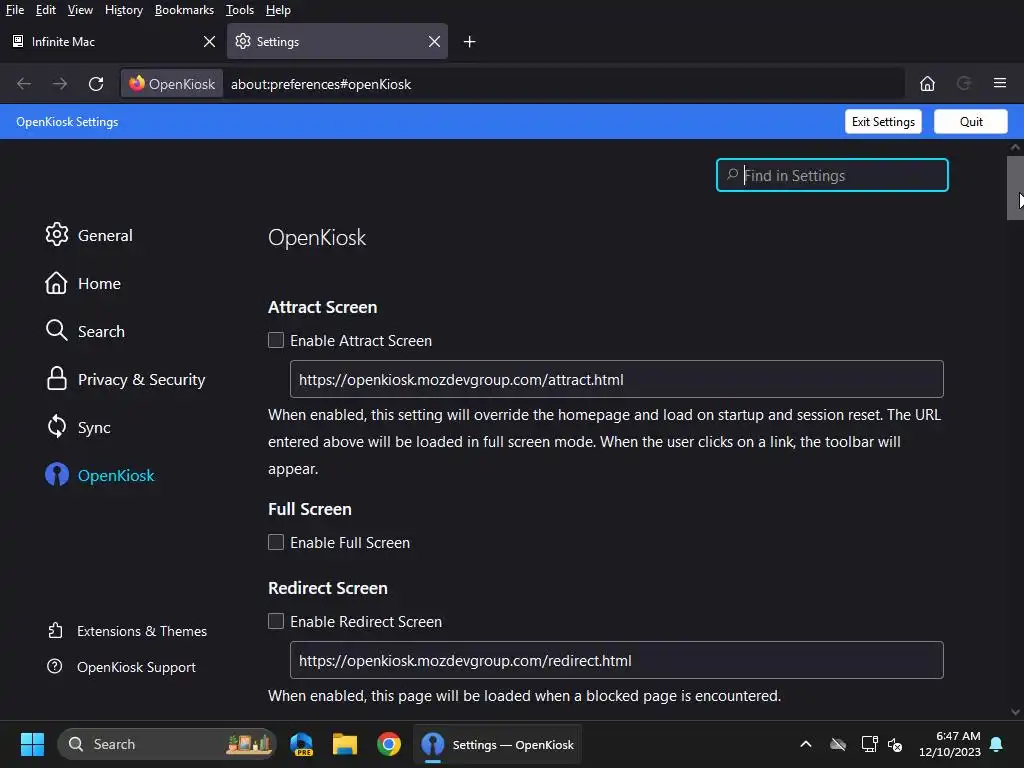Image resolution: width=1024 pixels, height=768 pixels.
Task: Click the Quit button
Action: (971, 121)
